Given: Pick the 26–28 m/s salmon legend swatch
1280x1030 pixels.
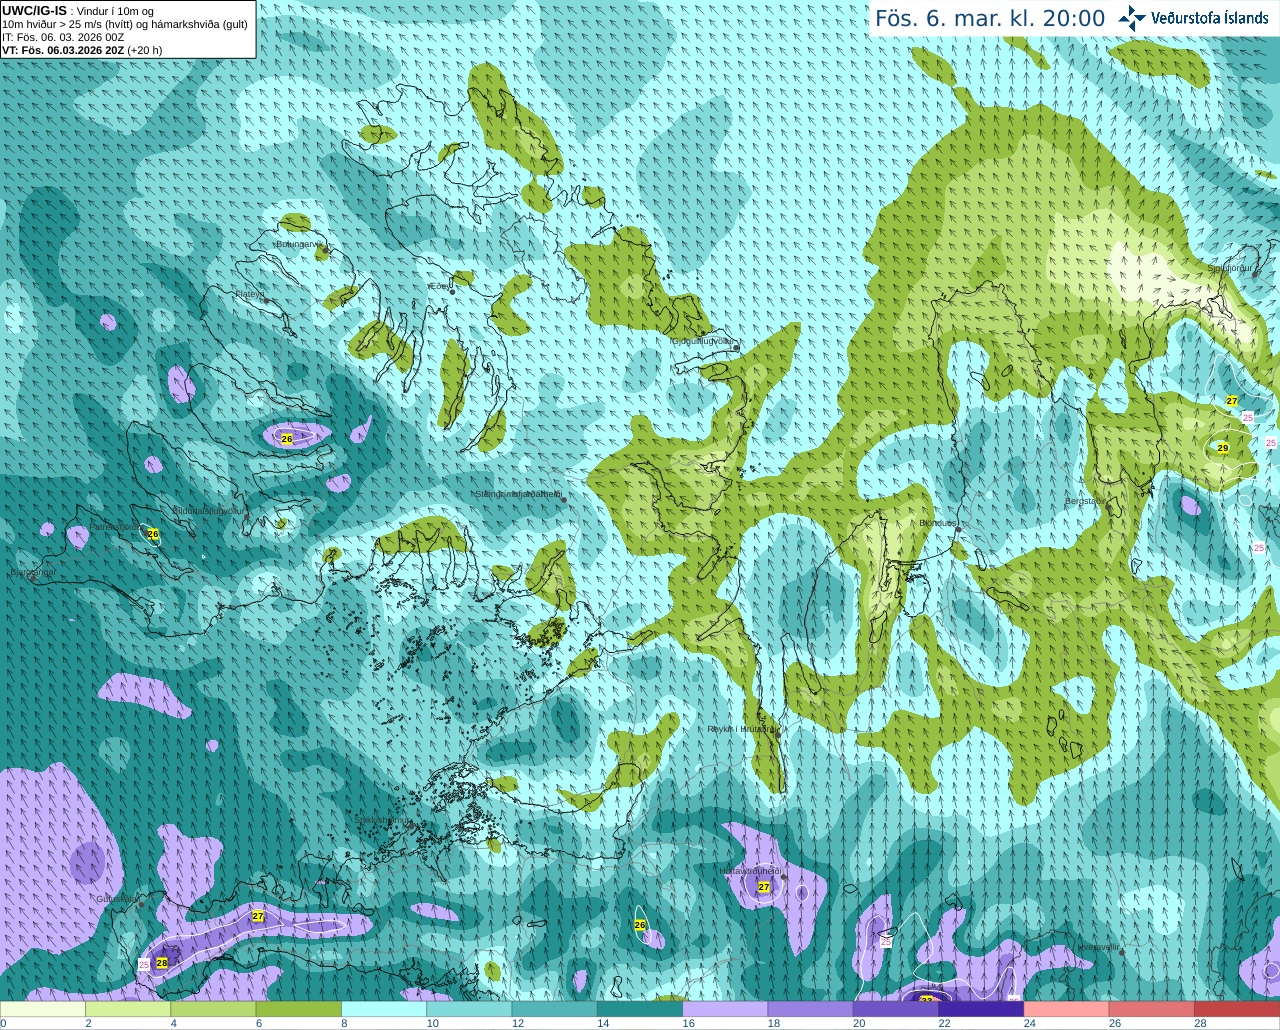Looking at the screenshot, I should pos(1153,1009).
